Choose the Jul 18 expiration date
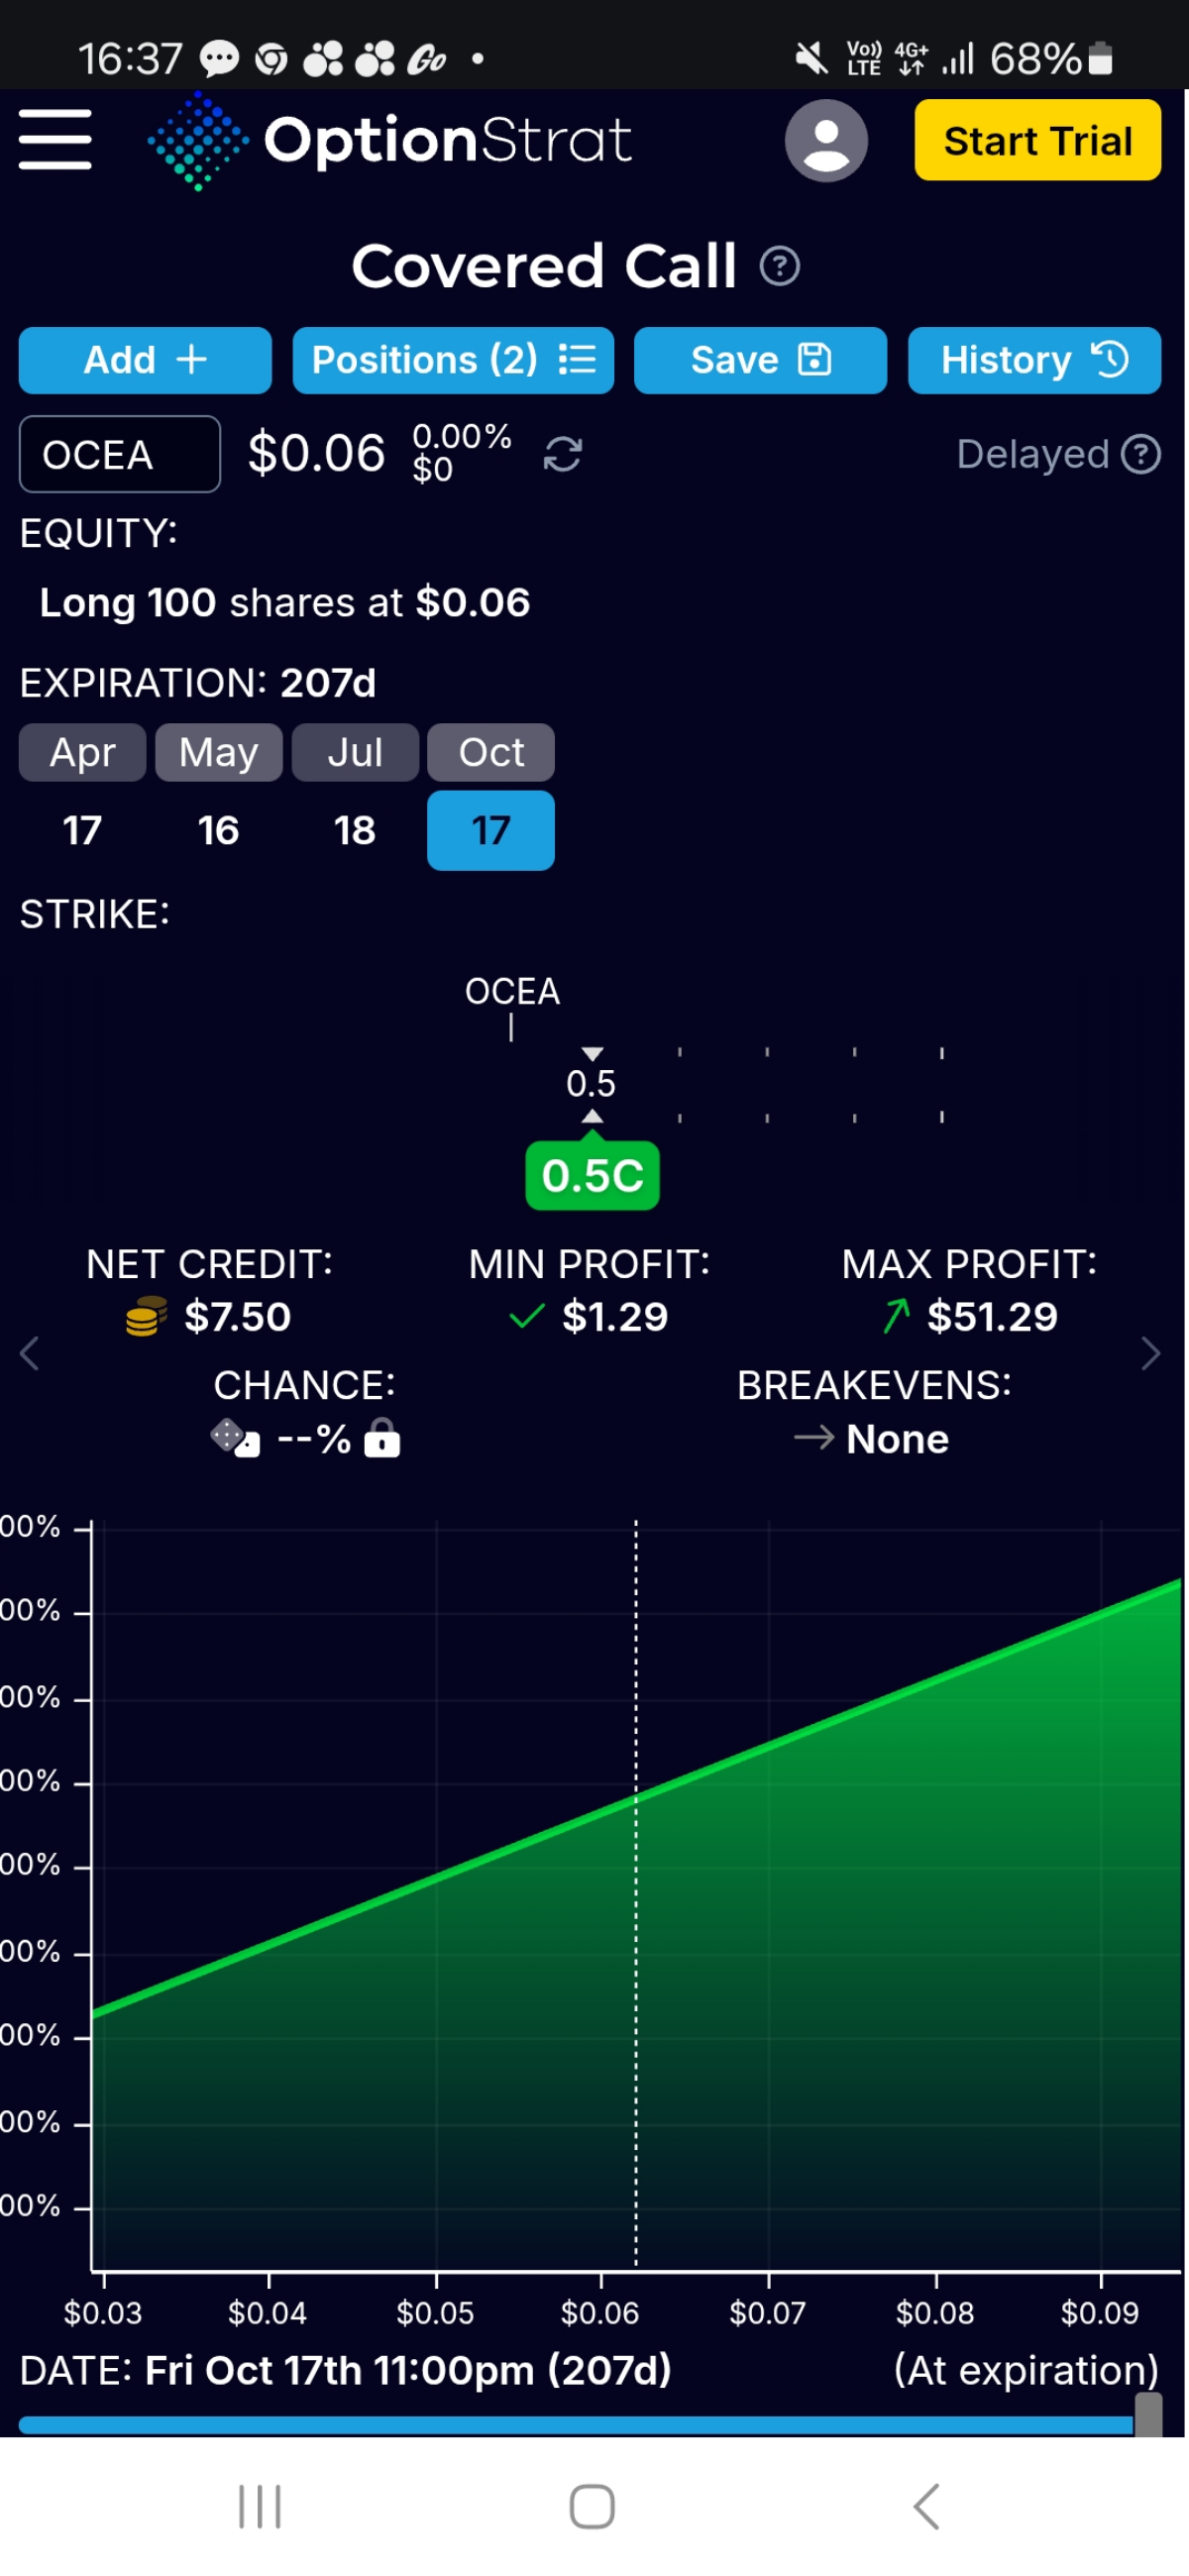The image size is (1189, 2576). pos(355,830)
